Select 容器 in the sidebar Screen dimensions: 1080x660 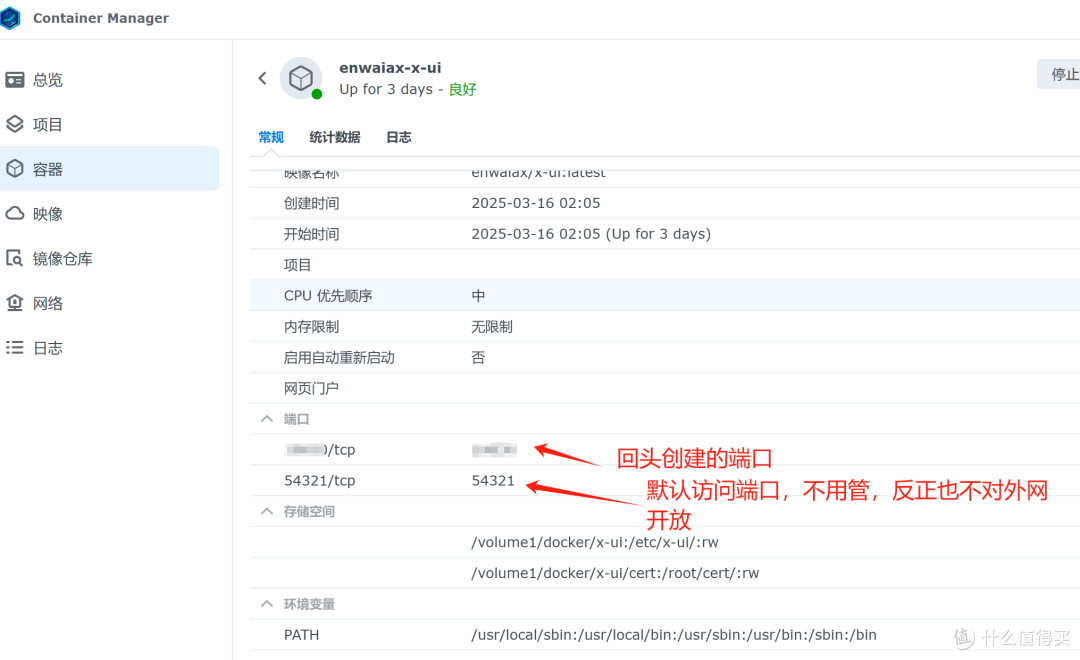point(48,169)
